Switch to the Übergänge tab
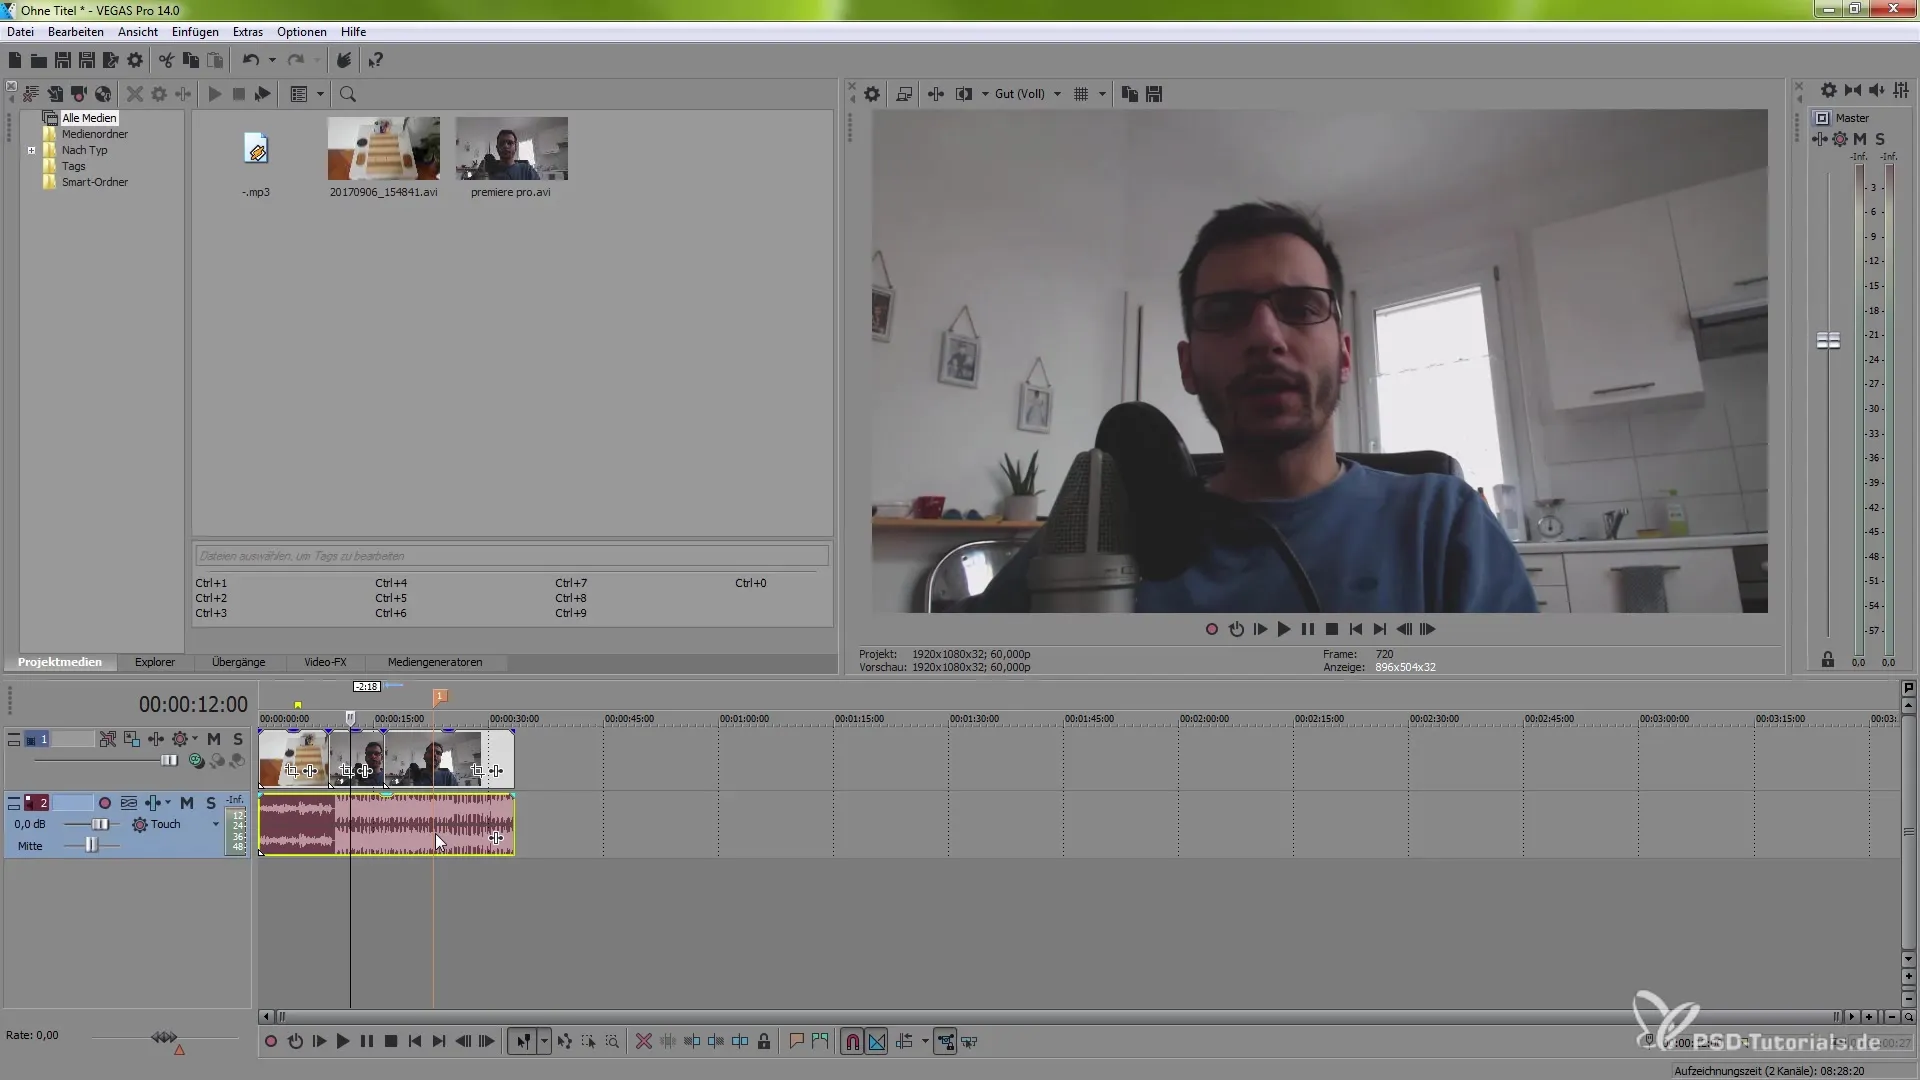Image resolution: width=1920 pixels, height=1080 pixels. point(238,662)
